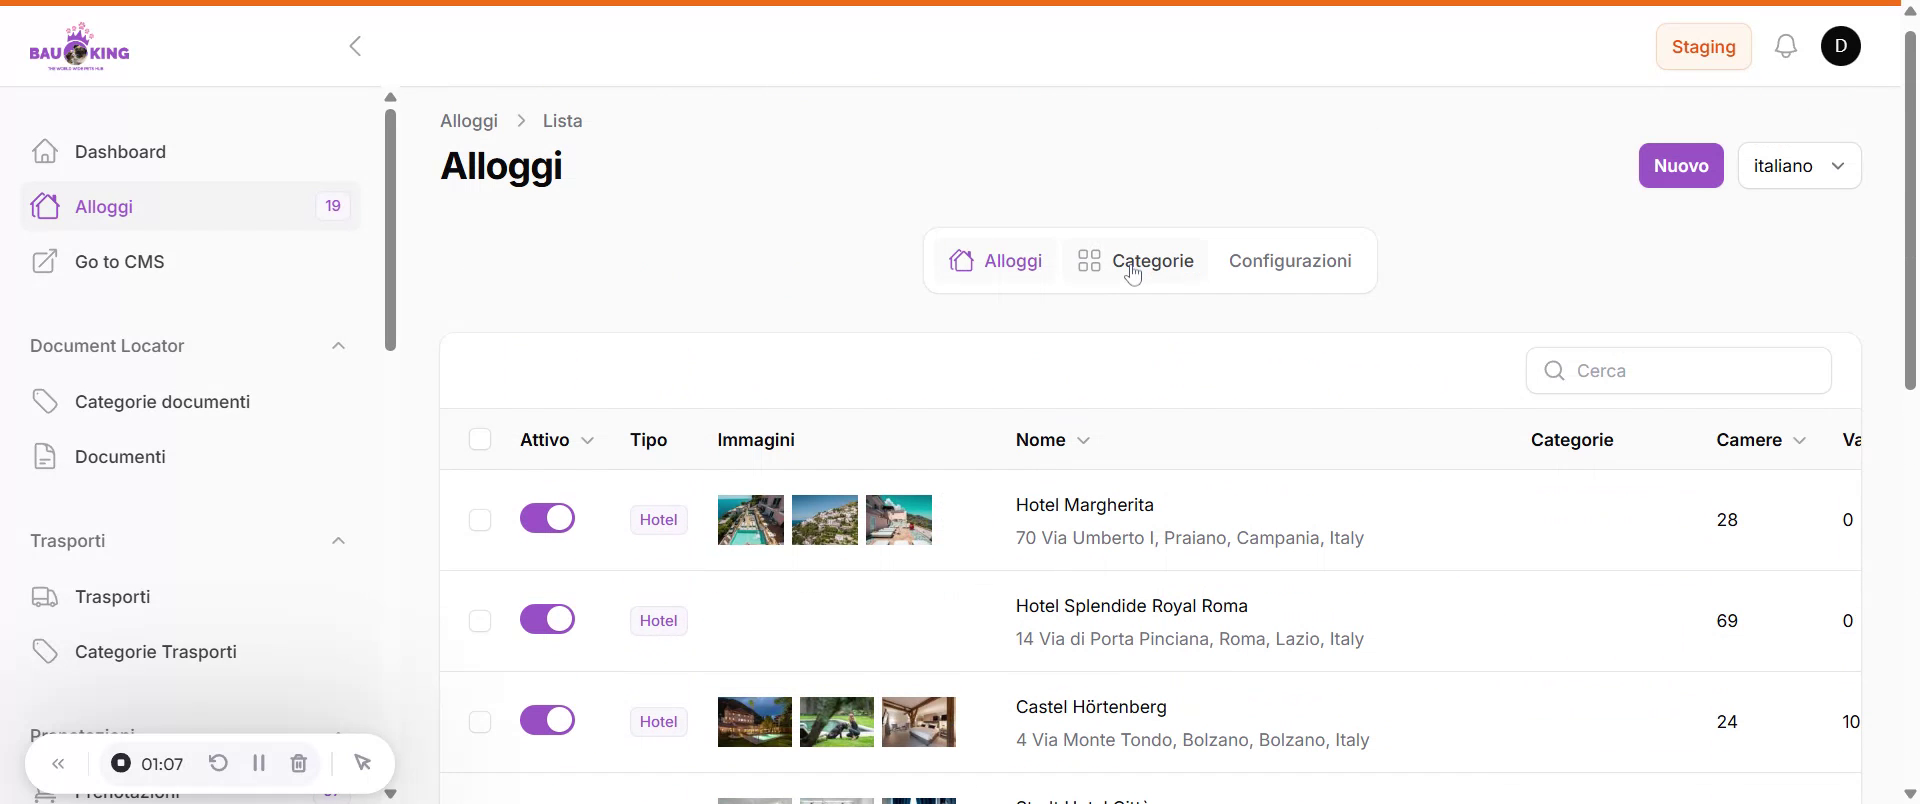Toggle the recorder cursor effects icon

(363, 764)
